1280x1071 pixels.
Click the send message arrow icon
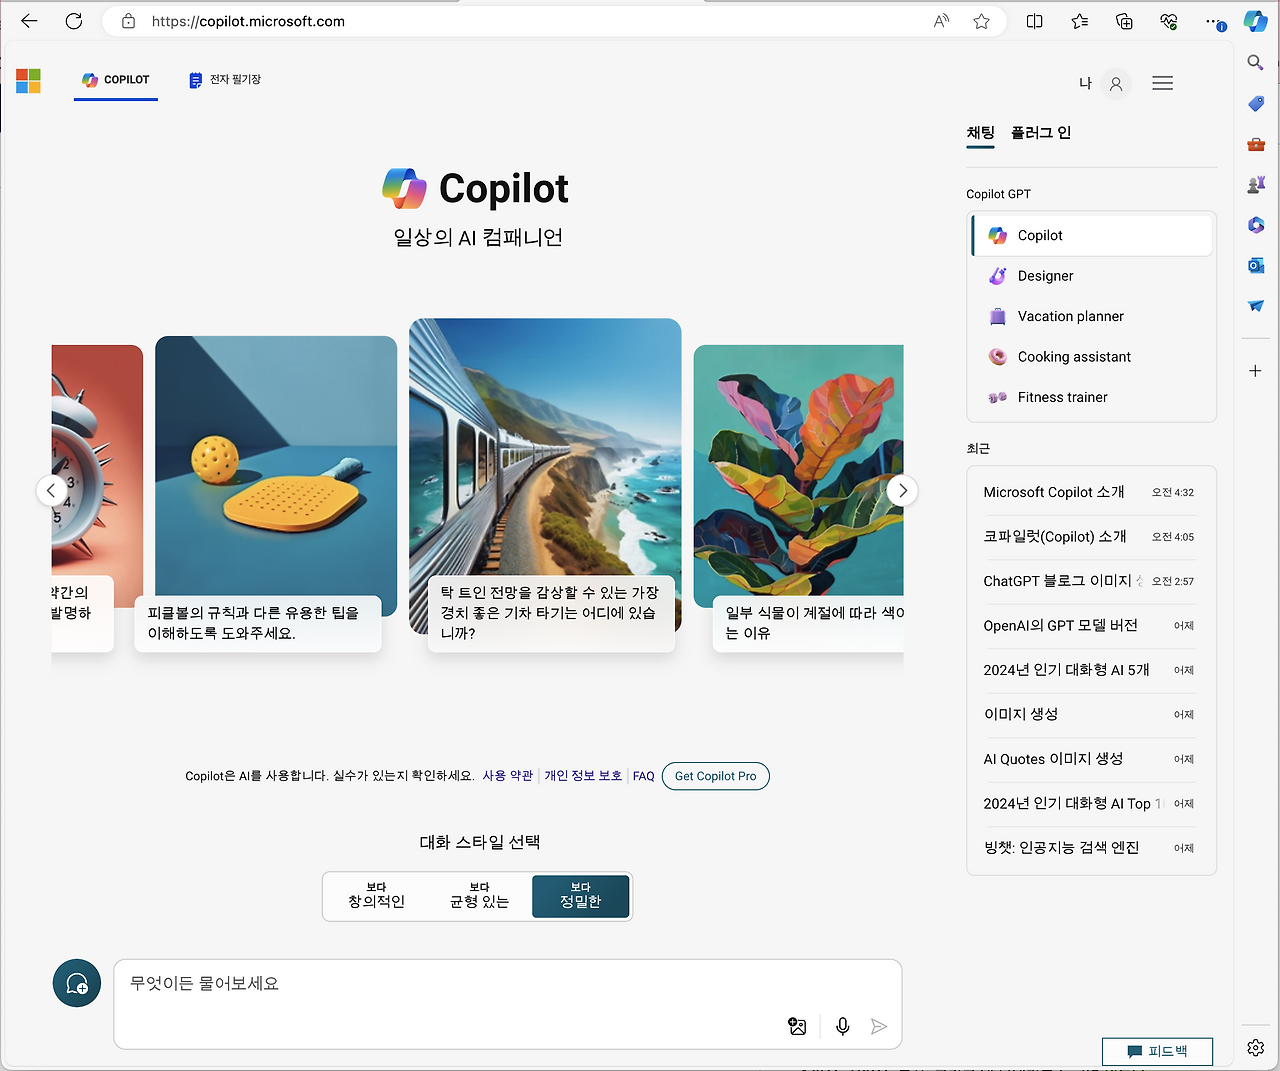(879, 1026)
